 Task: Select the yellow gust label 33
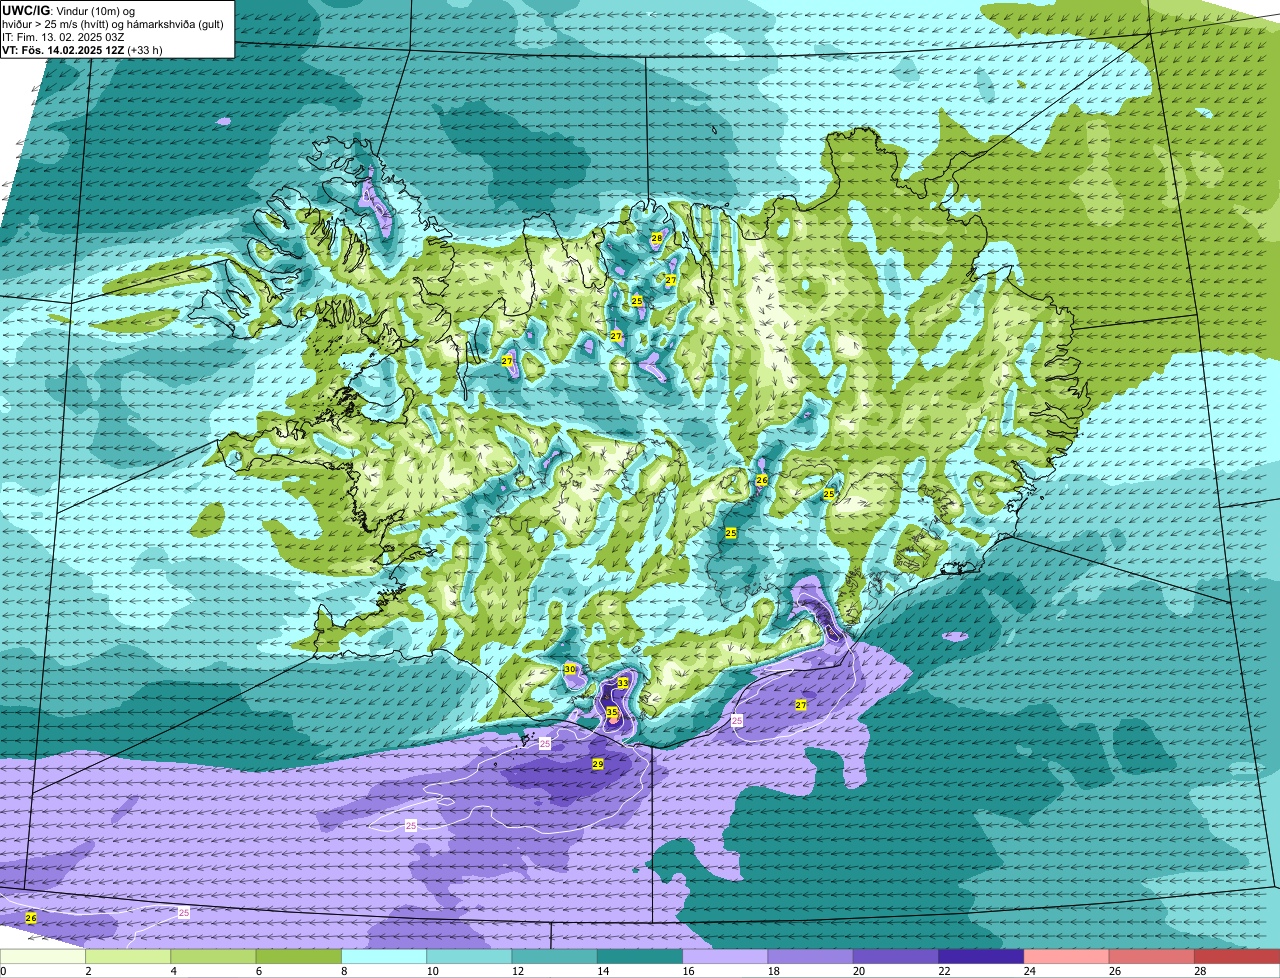[623, 683]
